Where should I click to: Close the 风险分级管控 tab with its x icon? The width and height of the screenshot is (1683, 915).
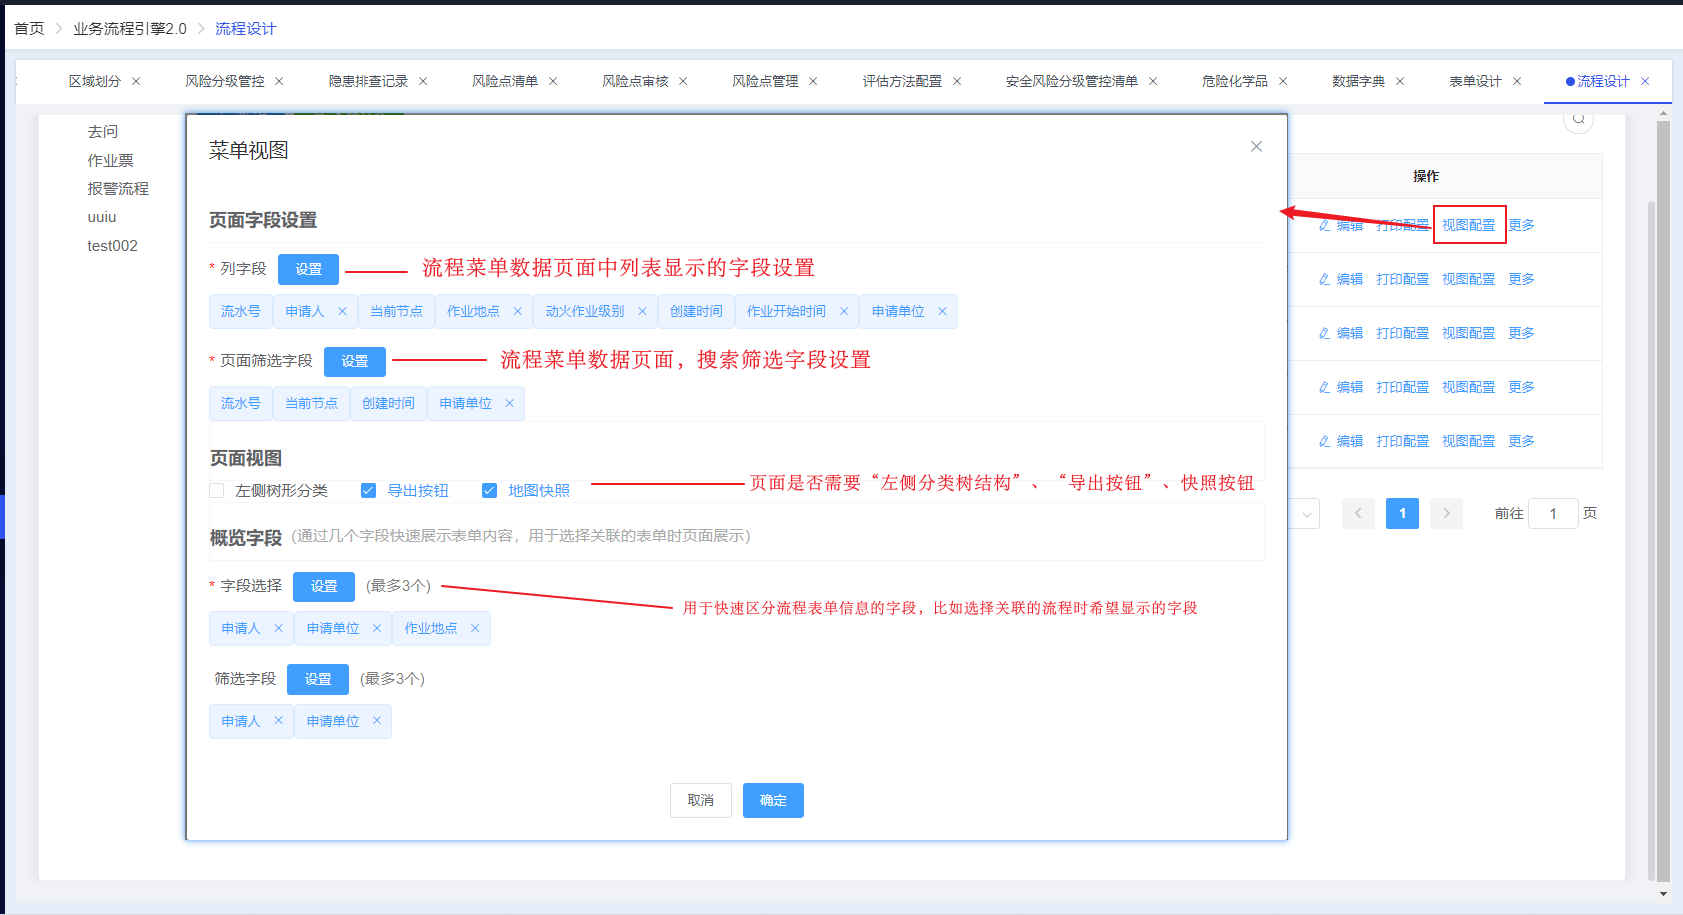click(279, 81)
